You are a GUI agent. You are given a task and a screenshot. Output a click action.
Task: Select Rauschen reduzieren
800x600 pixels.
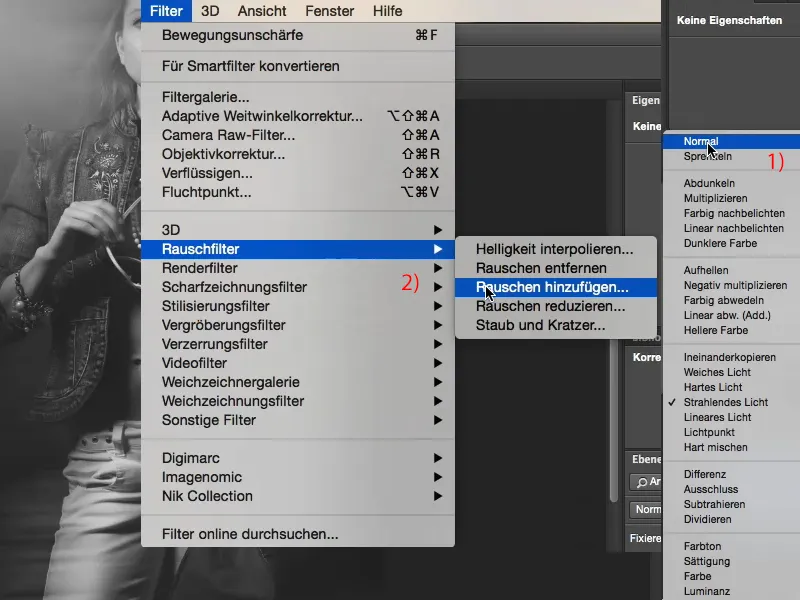[x=556, y=306]
